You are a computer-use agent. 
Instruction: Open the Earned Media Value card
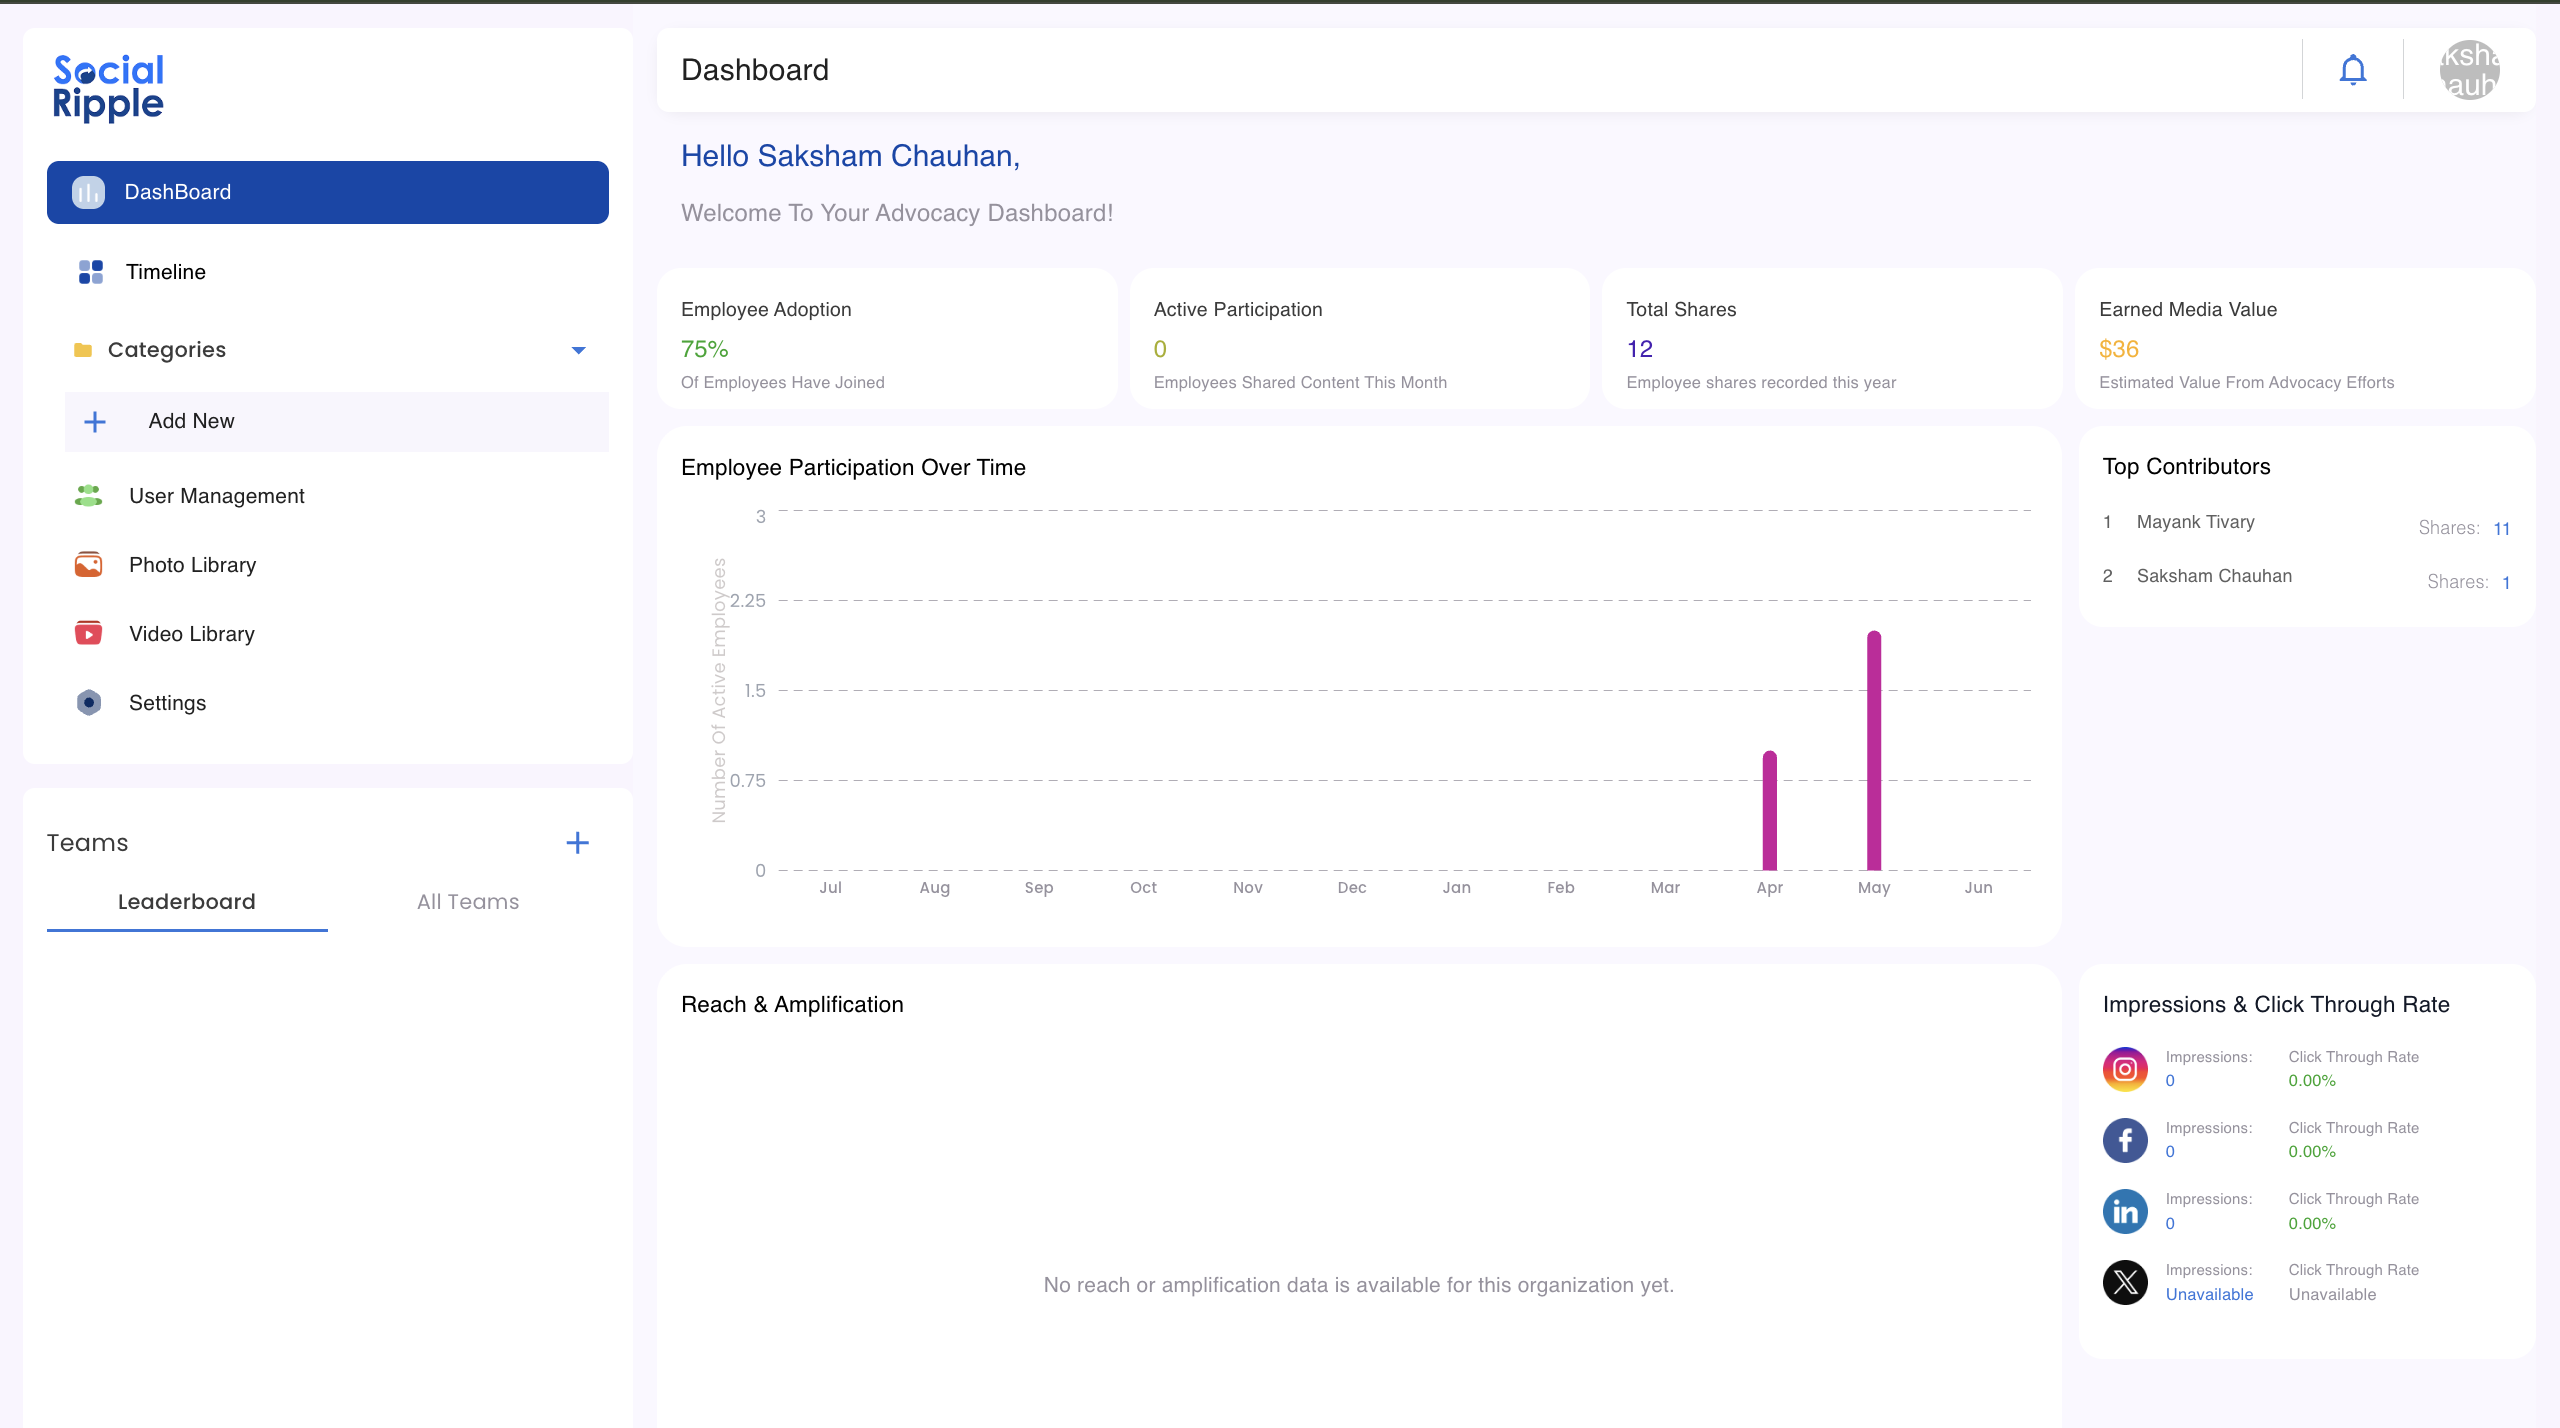pyautogui.click(x=2305, y=338)
